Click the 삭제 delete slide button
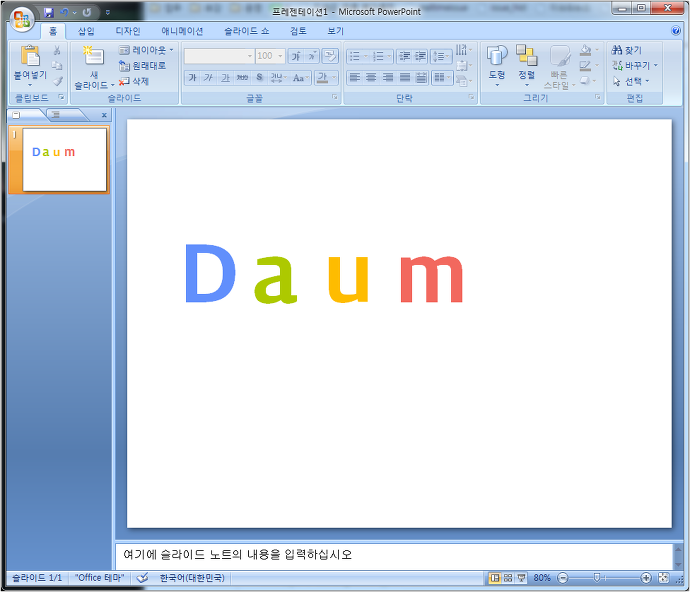 point(134,81)
